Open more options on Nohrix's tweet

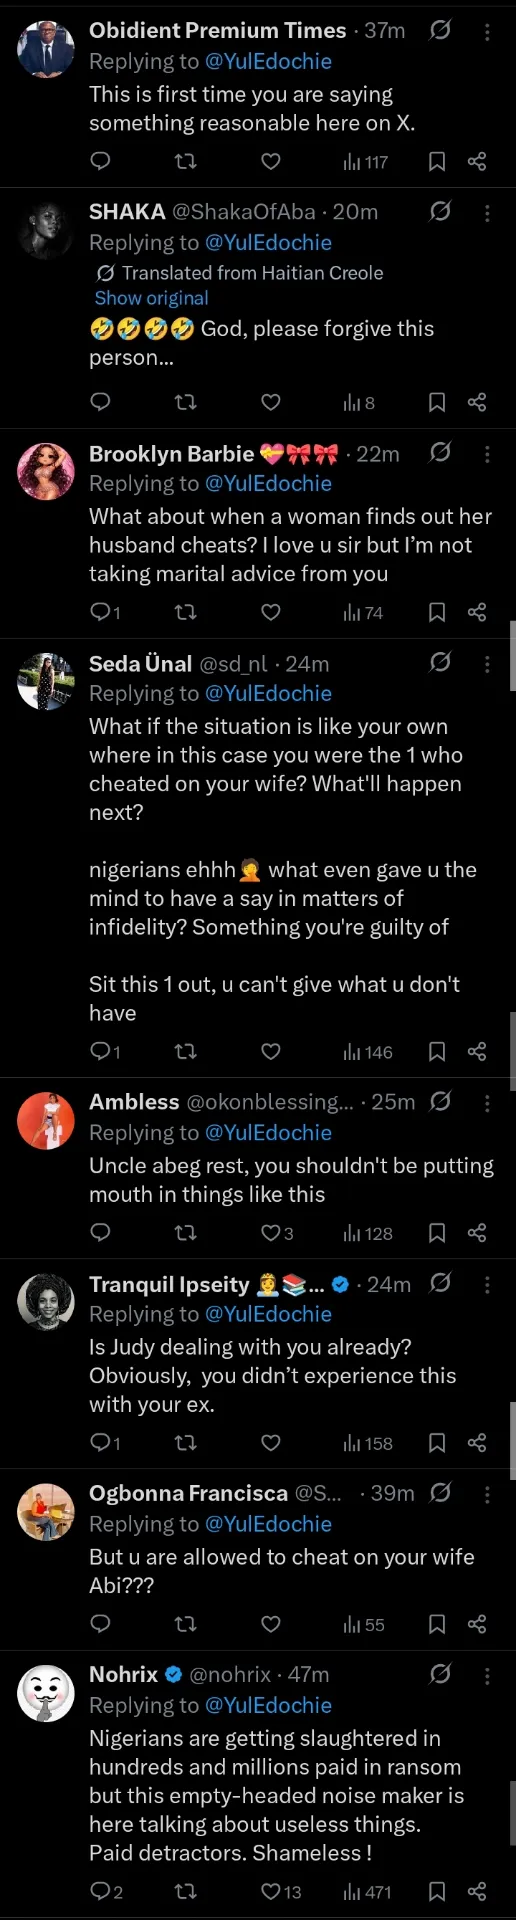(x=487, y=1675)
